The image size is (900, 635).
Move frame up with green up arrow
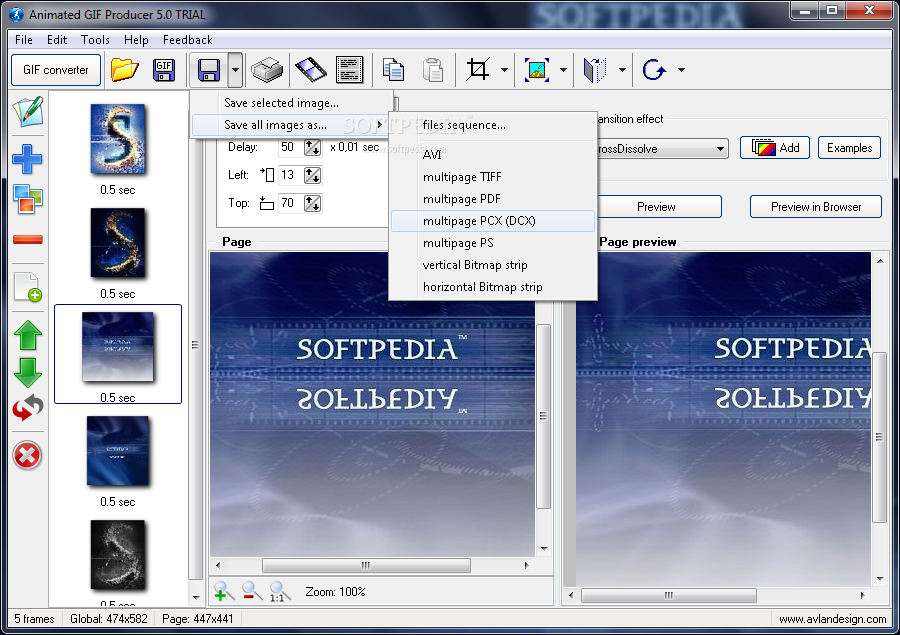point(28,335)
